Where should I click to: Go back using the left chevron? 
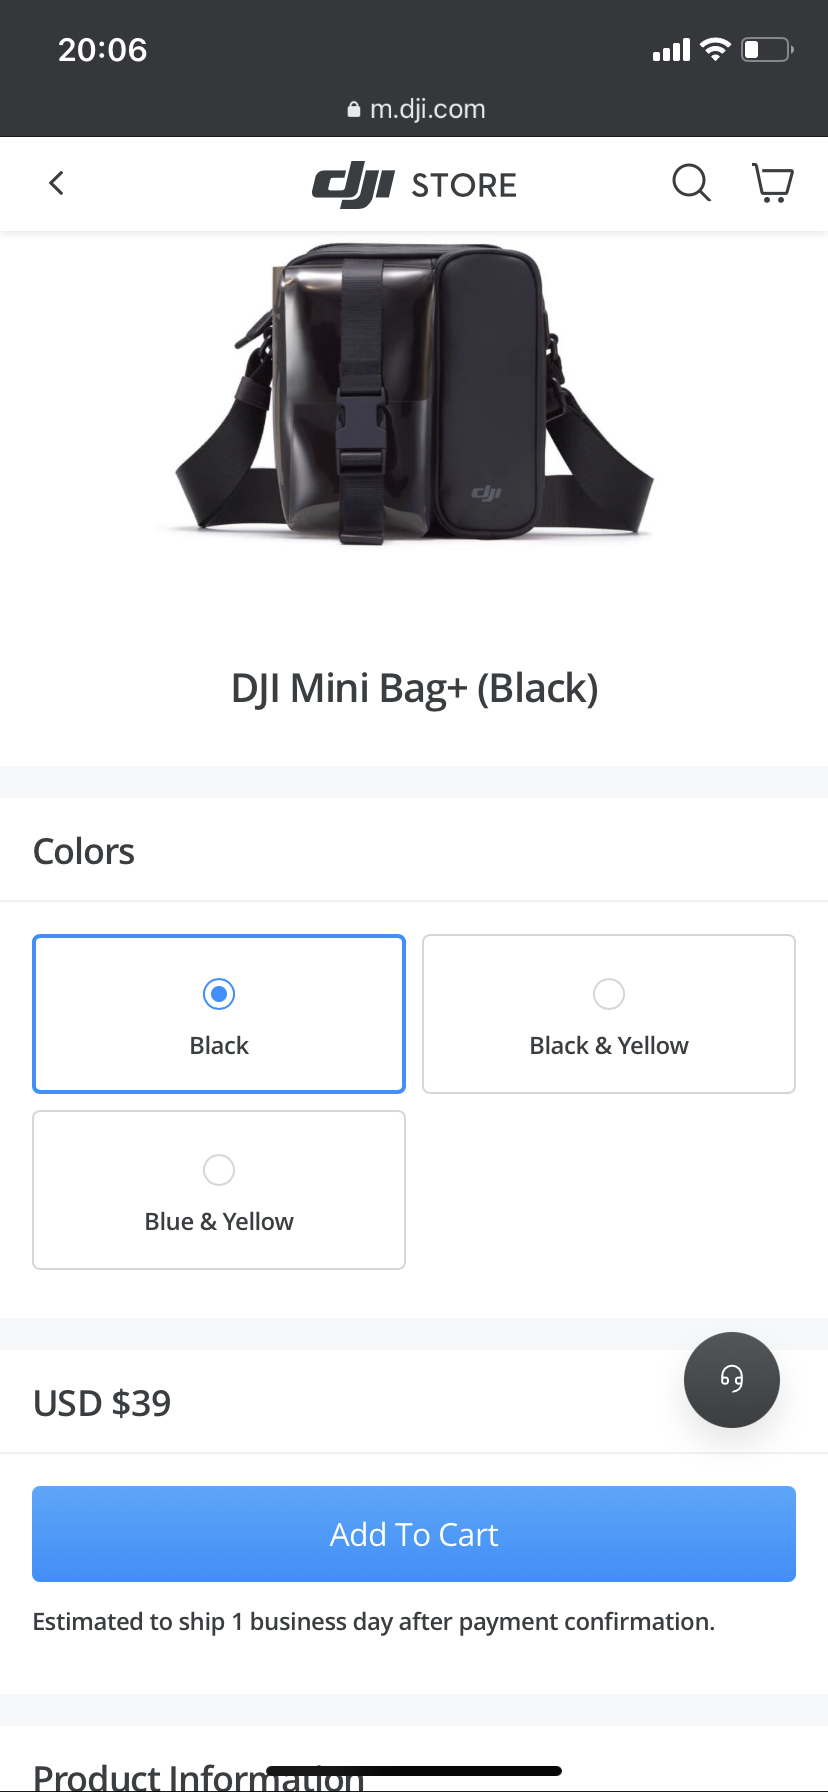point(57,183)
